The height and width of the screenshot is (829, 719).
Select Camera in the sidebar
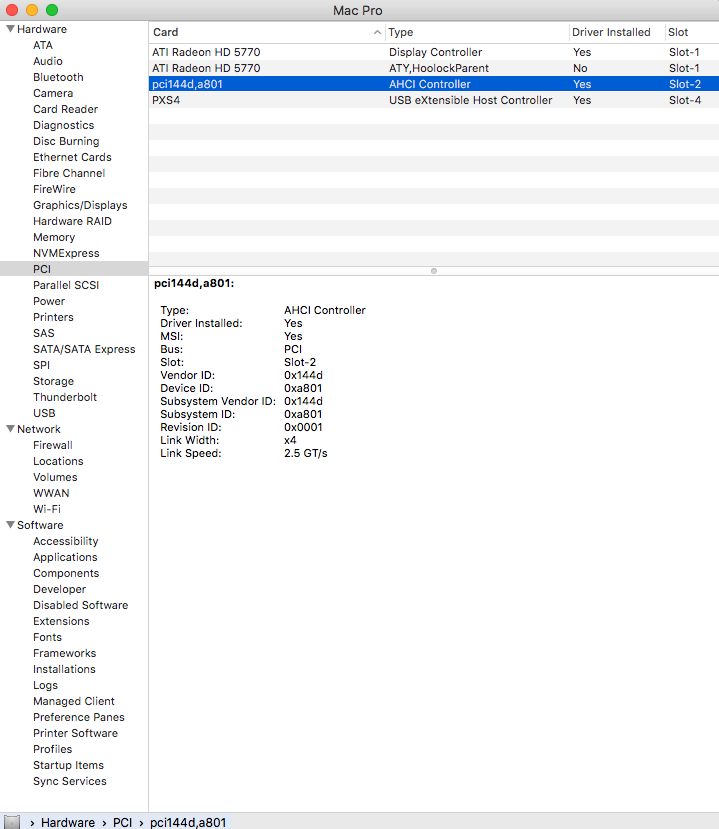(53, 93)
